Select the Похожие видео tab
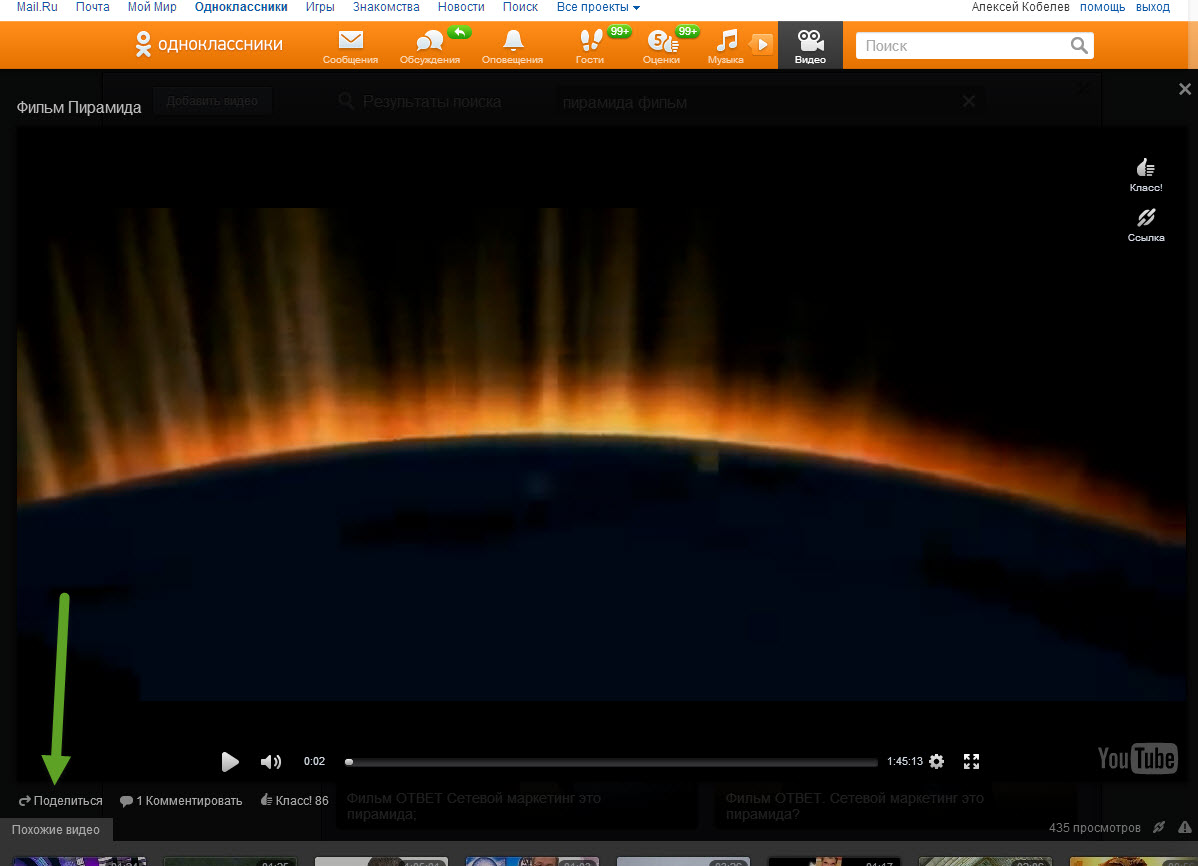The width and height of the screenshot is (1198, 866). coord(56,829)
